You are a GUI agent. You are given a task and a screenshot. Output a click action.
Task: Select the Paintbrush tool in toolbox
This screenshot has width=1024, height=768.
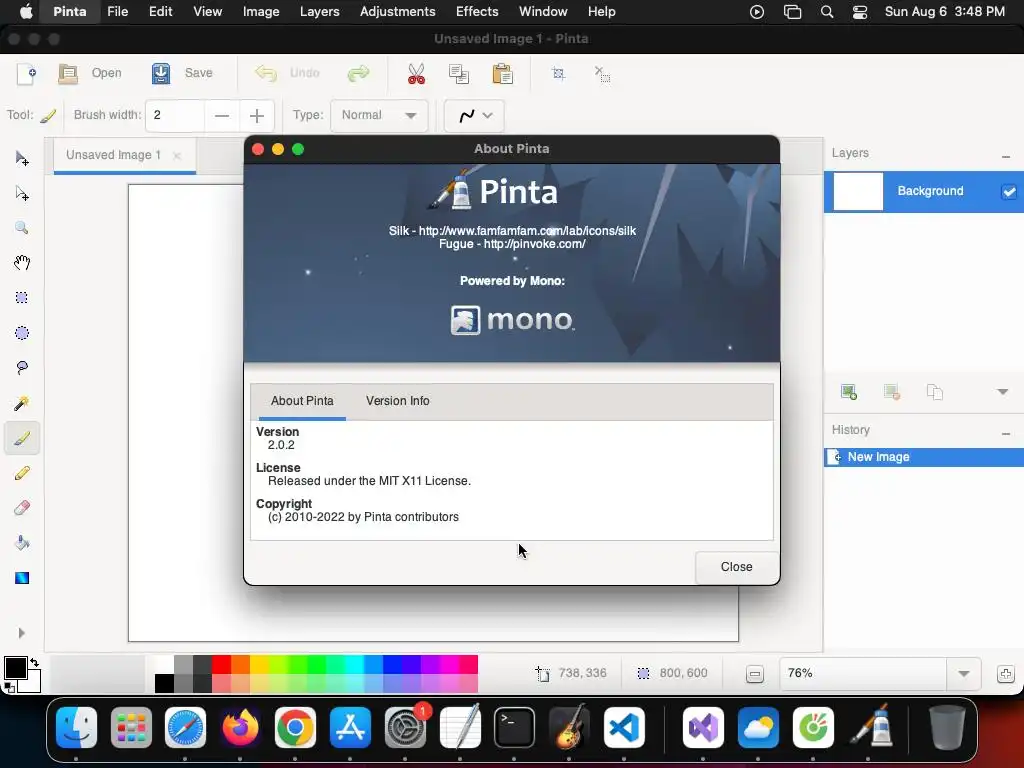(x=22, y=438)
